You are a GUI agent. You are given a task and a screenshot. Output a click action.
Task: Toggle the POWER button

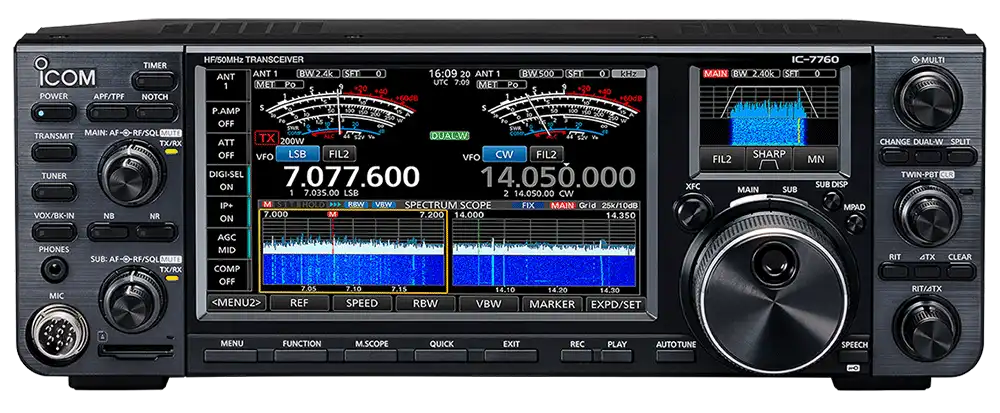[54, 113]
